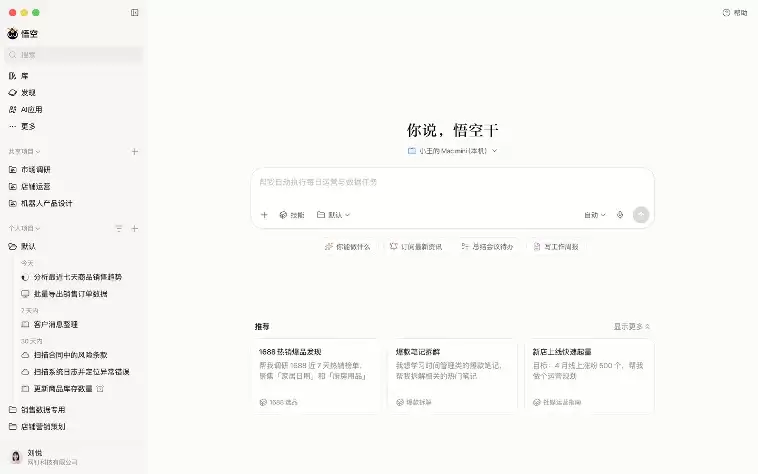758x474 pixels.
Task: Click the monitor icon beside 批量导出销售订单数据
Action: point(25,294)
